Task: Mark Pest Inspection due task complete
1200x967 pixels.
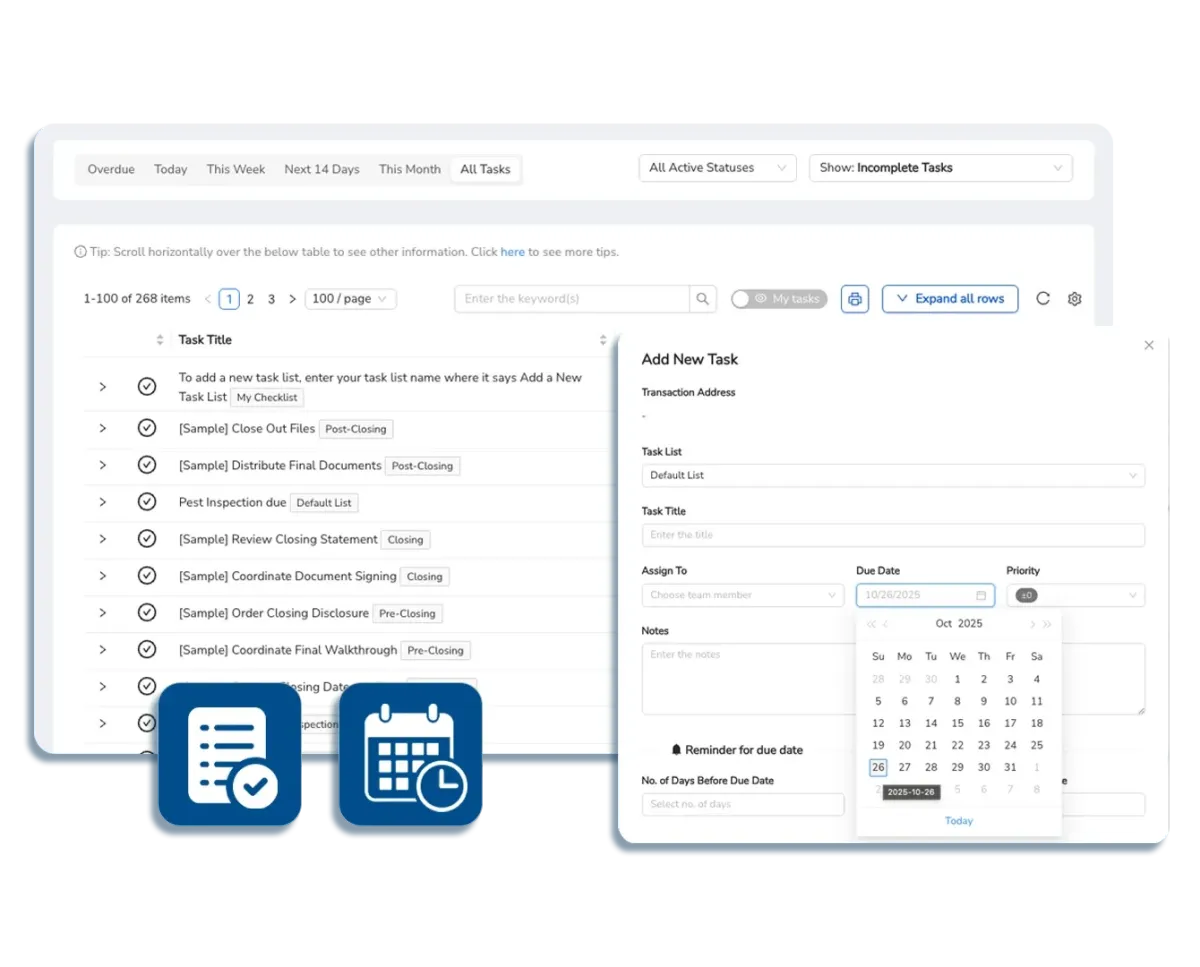Action: (147, 502)
